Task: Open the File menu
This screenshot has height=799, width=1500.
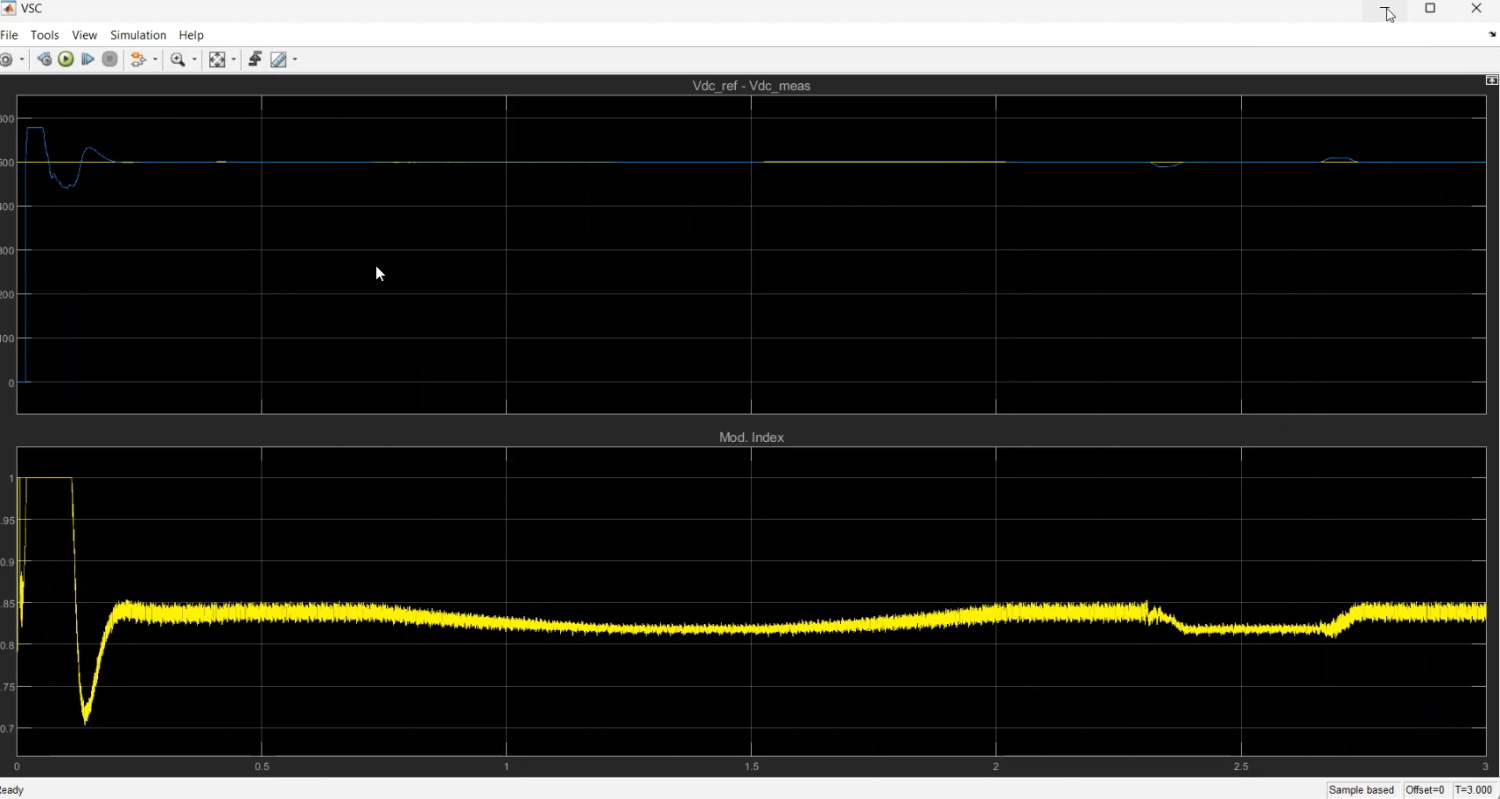Action: tap(9, 35)
